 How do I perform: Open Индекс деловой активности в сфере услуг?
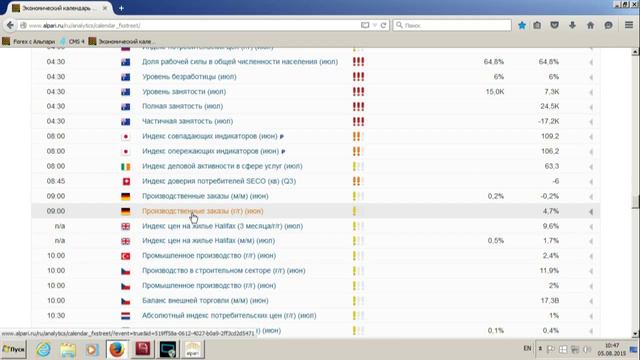pos(222,167)
